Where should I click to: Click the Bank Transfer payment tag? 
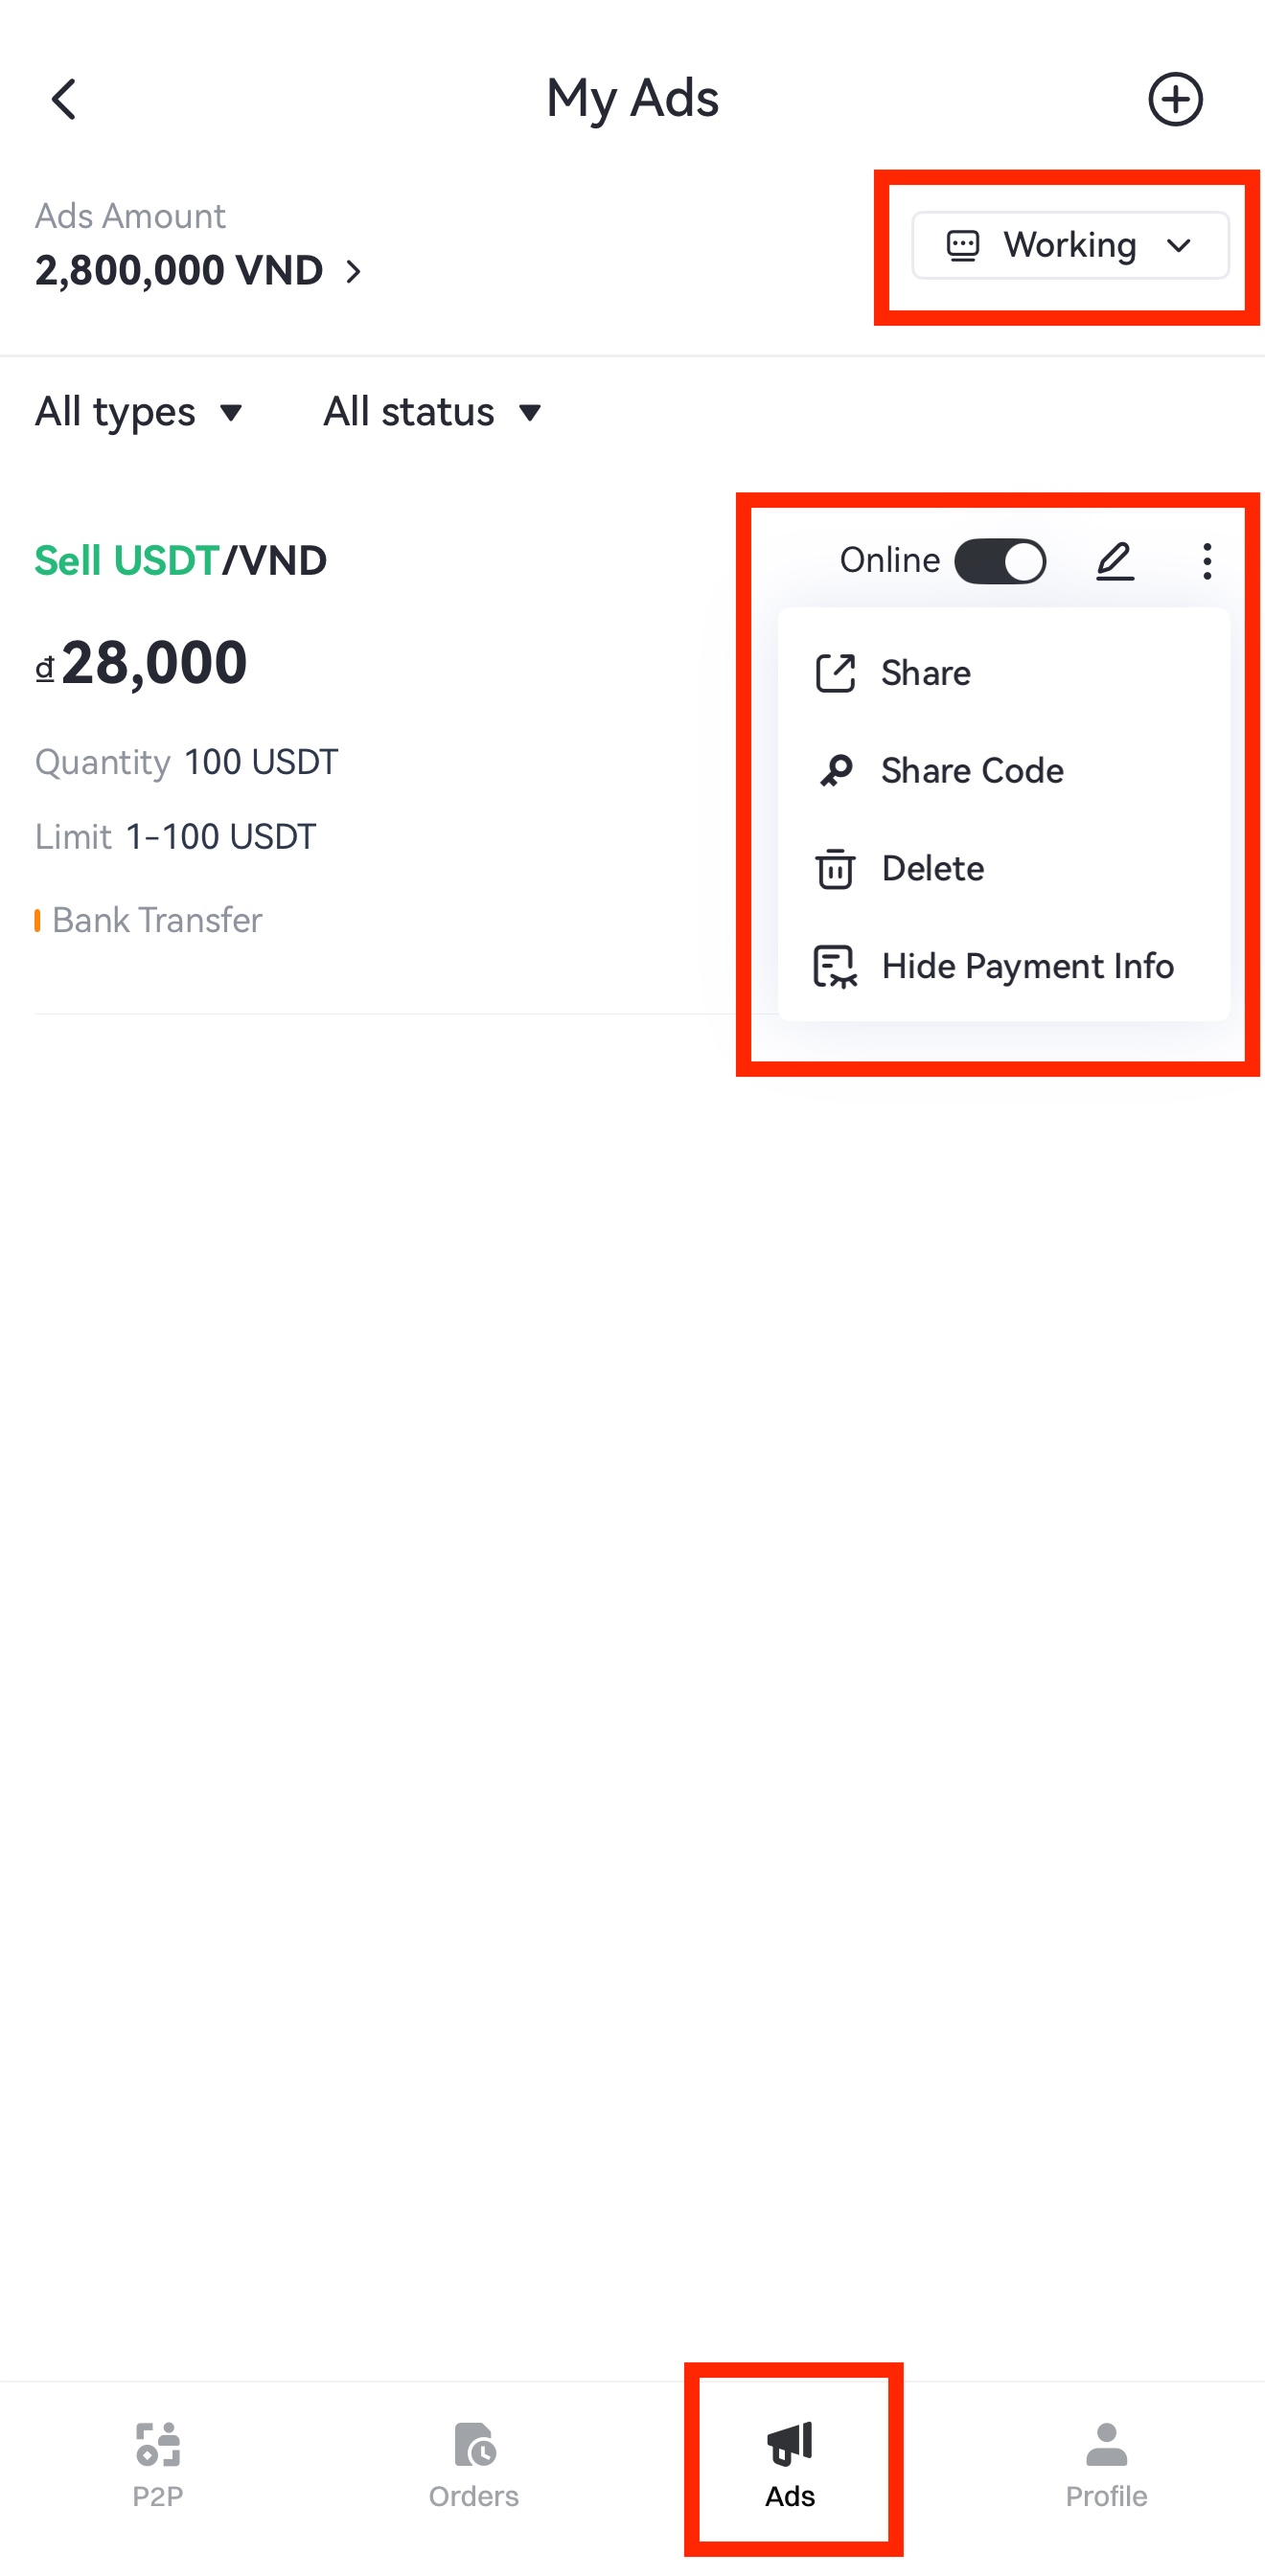(156, 920)
